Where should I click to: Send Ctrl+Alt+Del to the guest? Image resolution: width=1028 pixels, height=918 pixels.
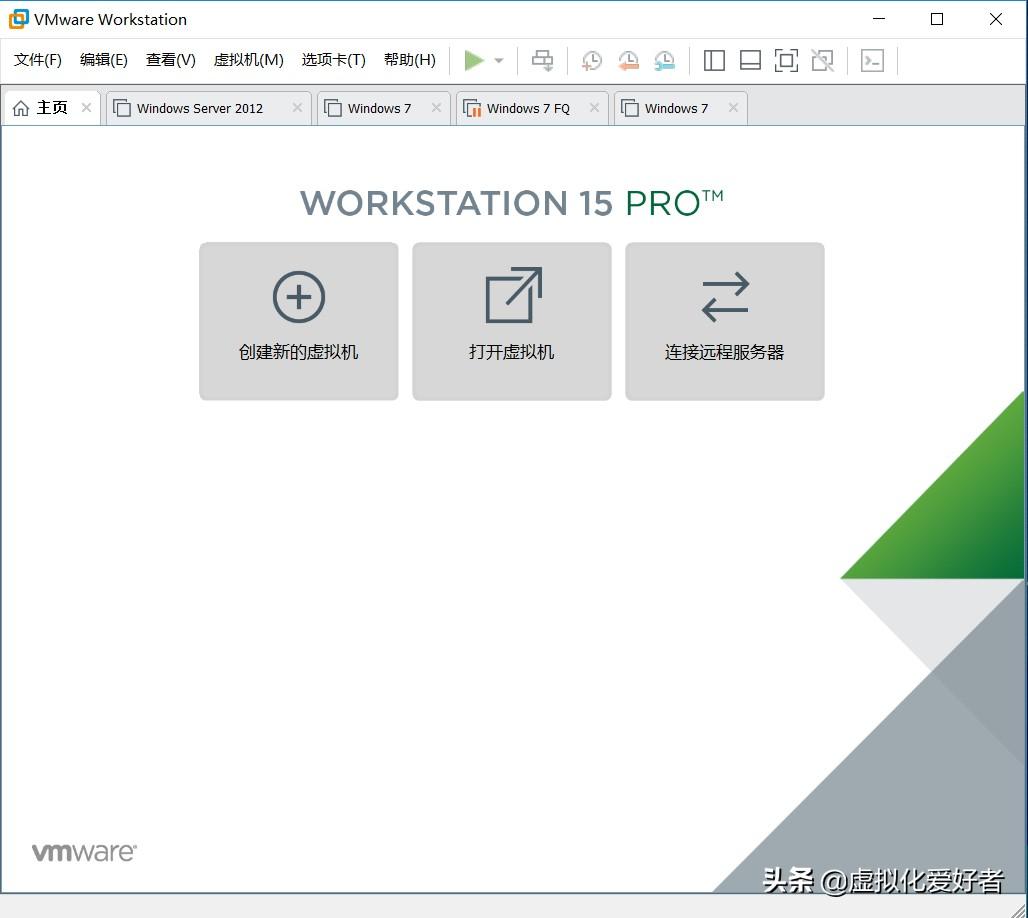point(543,60)
